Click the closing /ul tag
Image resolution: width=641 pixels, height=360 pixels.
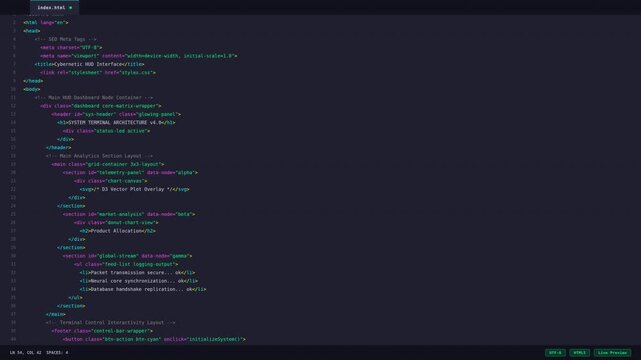[75, 297]
